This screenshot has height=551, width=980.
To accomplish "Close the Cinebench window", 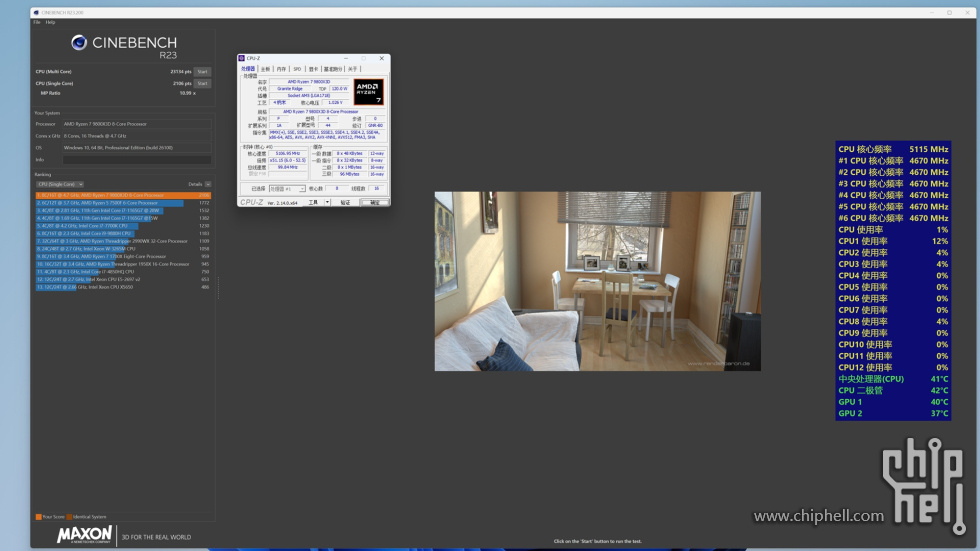I will [967, 12].
